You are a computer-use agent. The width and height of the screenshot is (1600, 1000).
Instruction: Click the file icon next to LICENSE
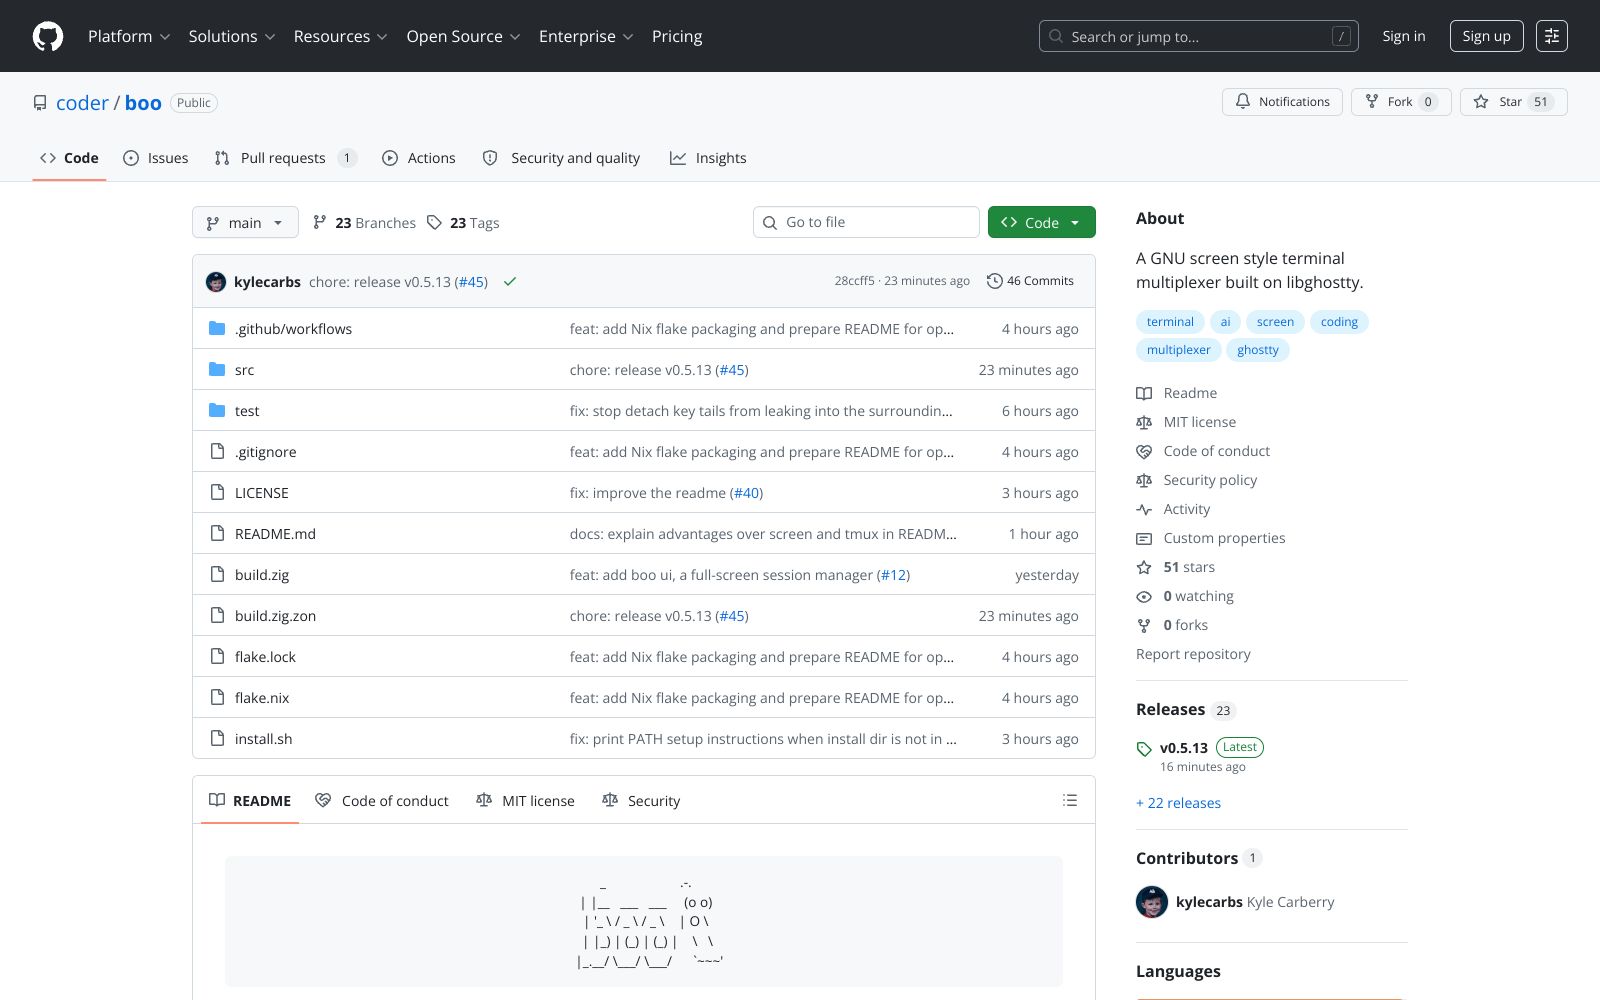(217, 492)
